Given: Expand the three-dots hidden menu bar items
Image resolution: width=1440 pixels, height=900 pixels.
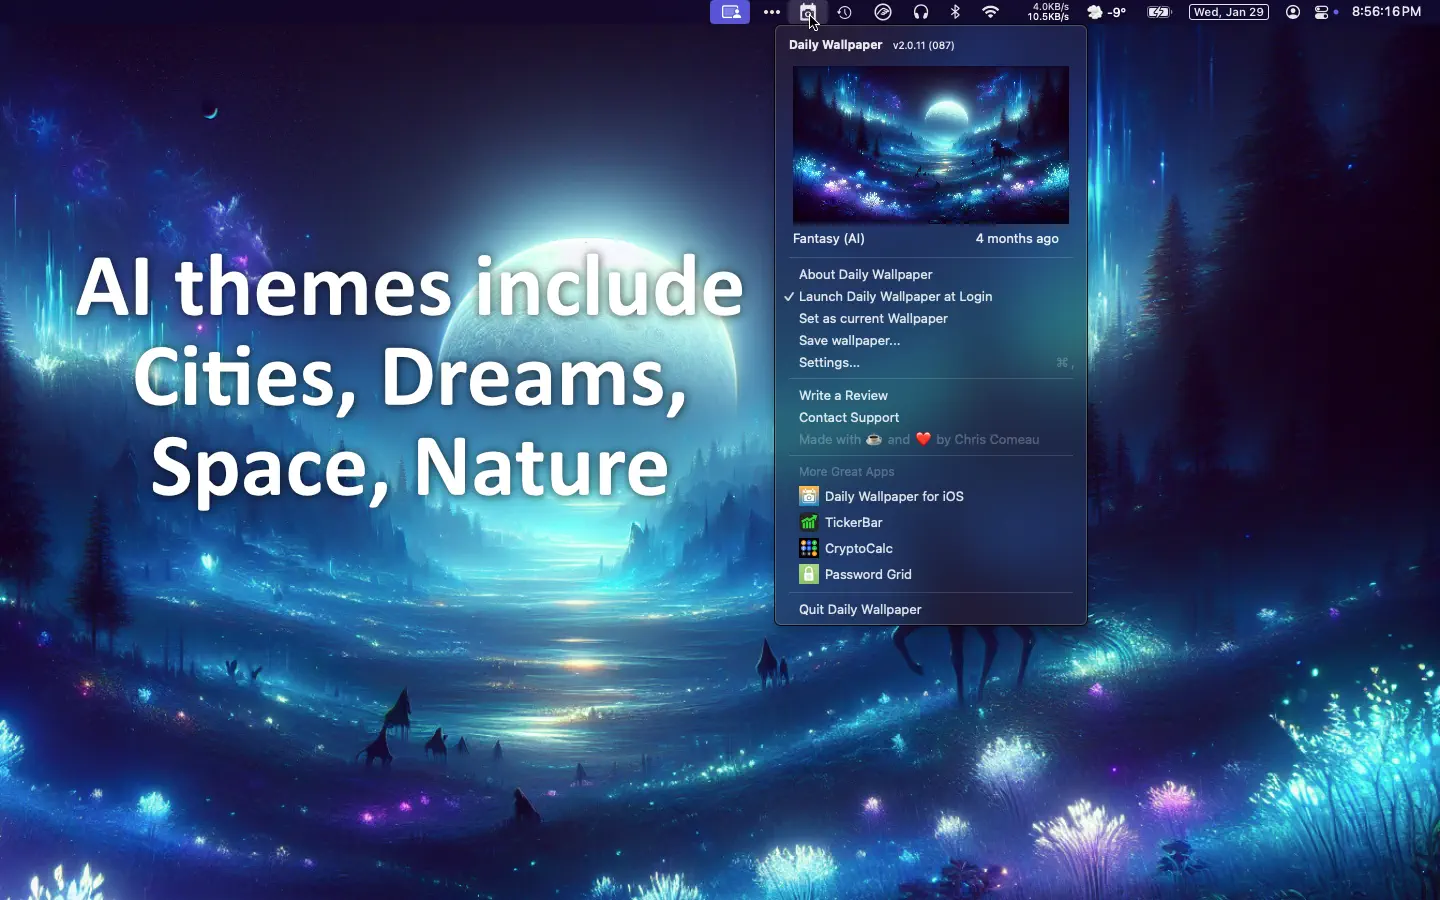Looking at the screenshot, I should coord(772,12).
